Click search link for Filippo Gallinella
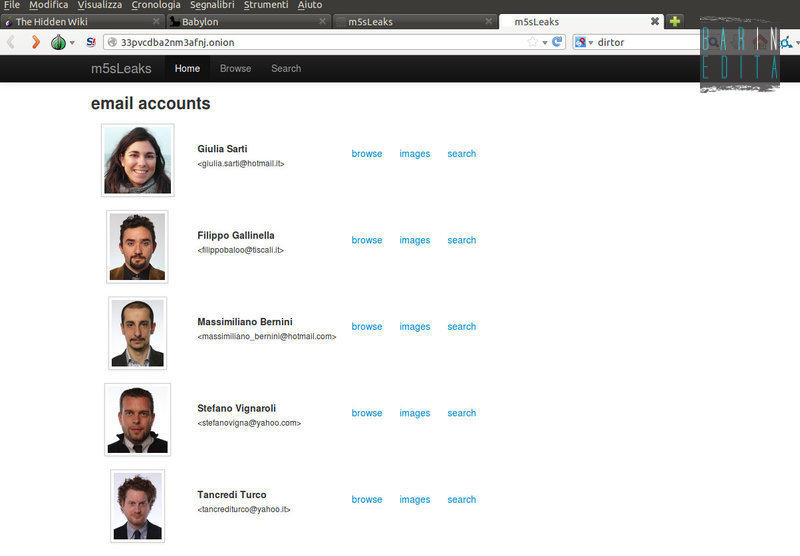 point(462,240)
